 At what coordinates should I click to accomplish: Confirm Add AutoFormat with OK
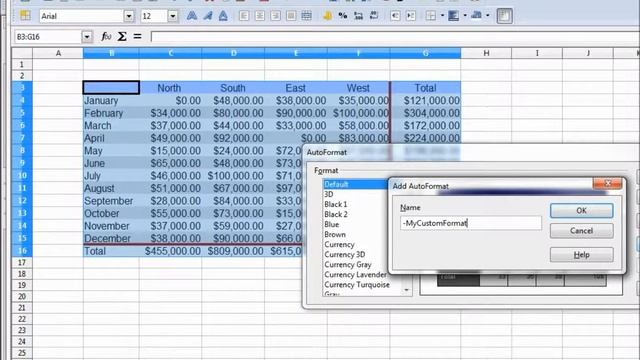pos(581,211)
